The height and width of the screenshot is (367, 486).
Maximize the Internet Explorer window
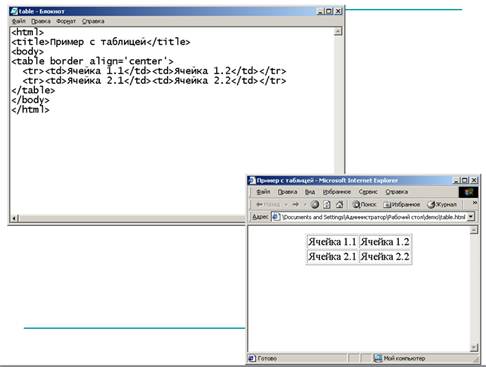465,180
